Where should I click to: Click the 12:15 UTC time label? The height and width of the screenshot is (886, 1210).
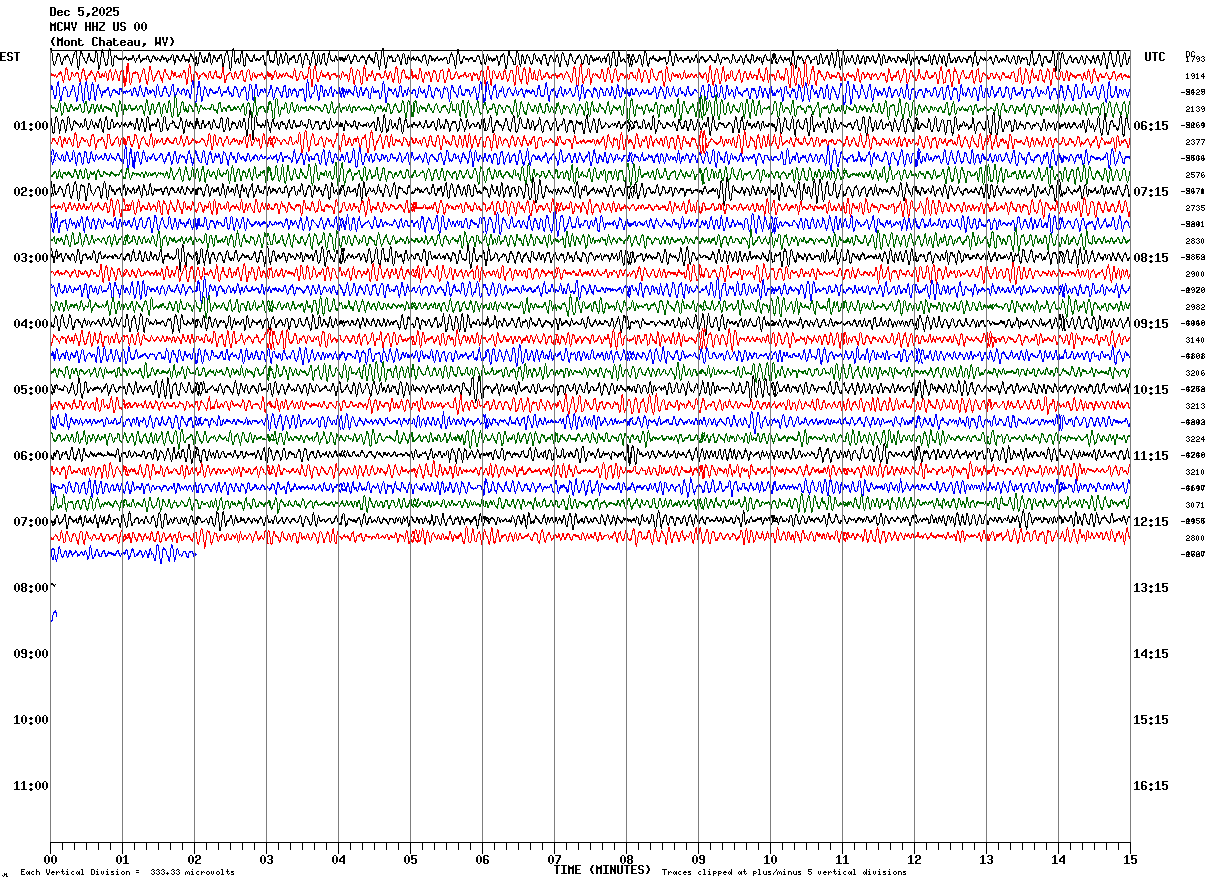coord(1150,522)
